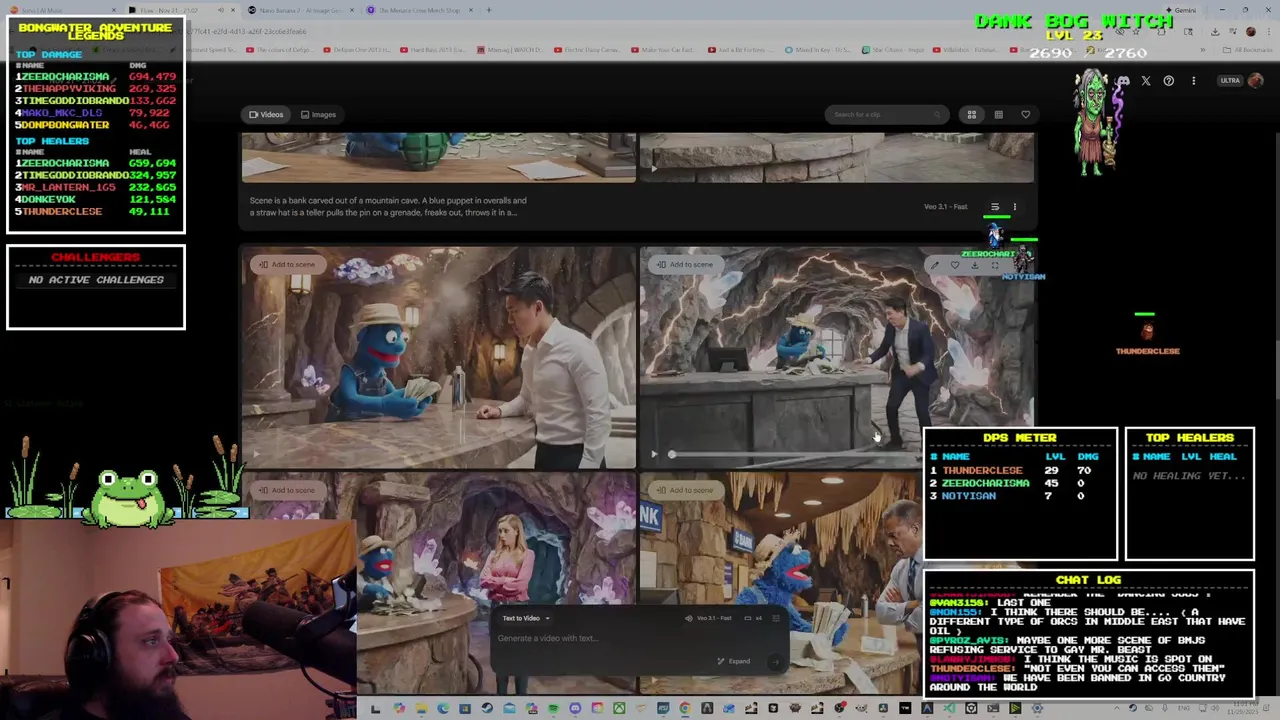Open the 'Star Citizen' bookmark
This screenshot has width=1280, height=720.
(x=895, y=49)
